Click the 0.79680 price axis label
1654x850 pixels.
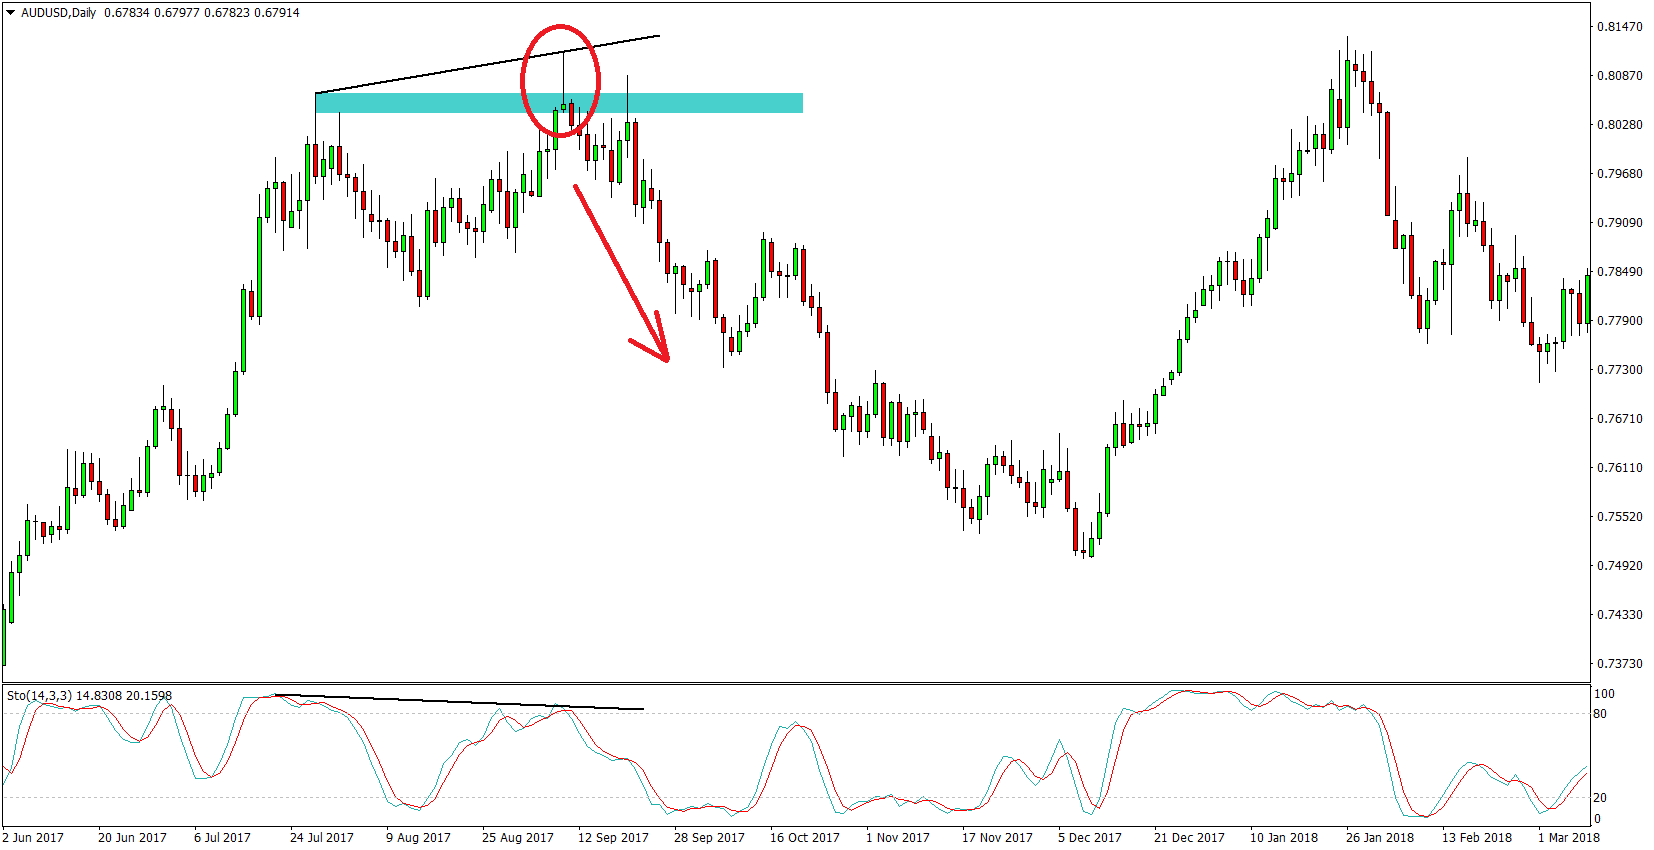tap(1619, 174)
